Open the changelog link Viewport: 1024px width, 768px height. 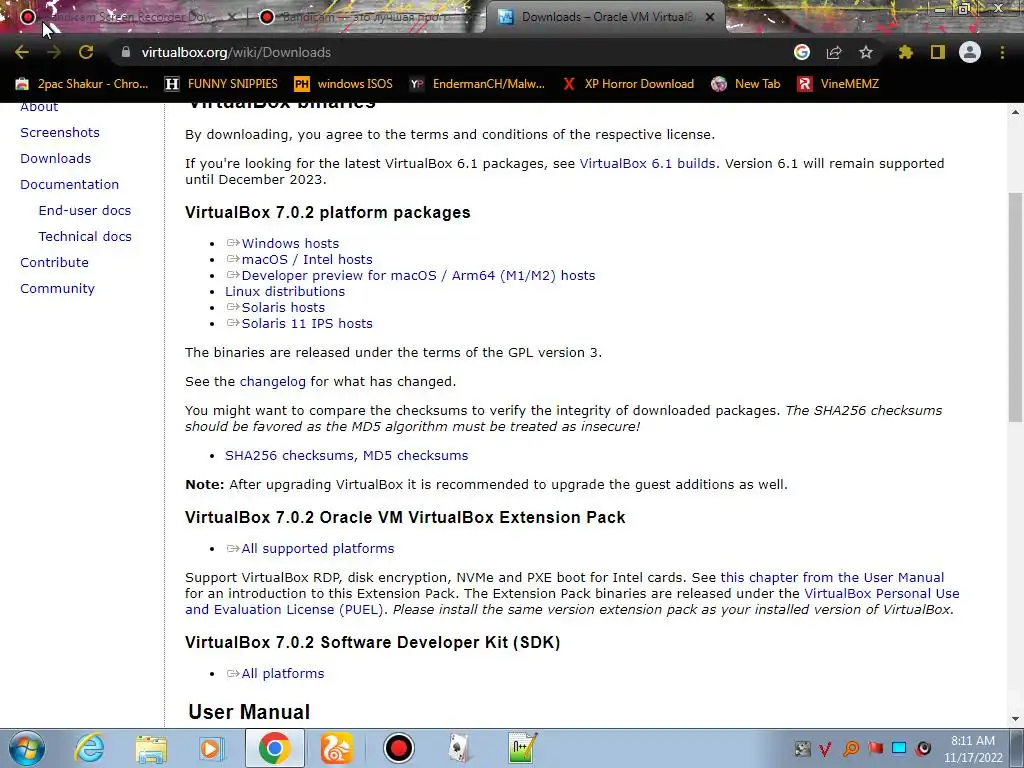point(272,381)
